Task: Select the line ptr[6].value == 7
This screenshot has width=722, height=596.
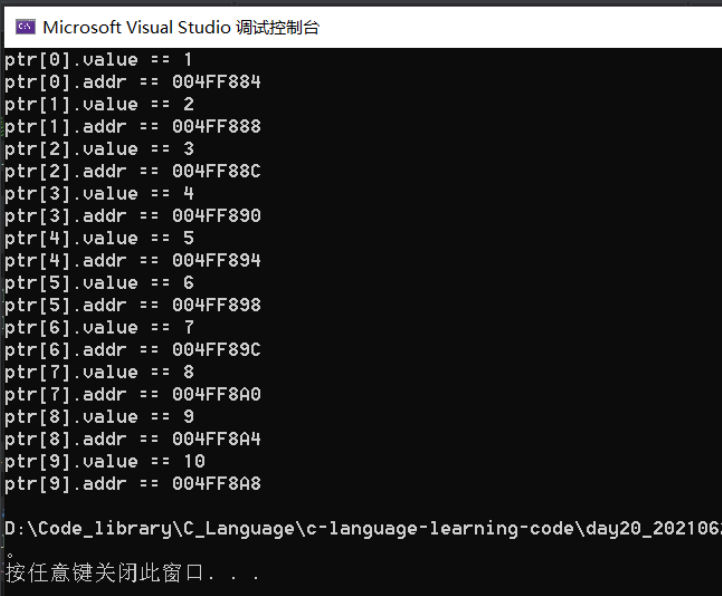Action: point(99,328)
